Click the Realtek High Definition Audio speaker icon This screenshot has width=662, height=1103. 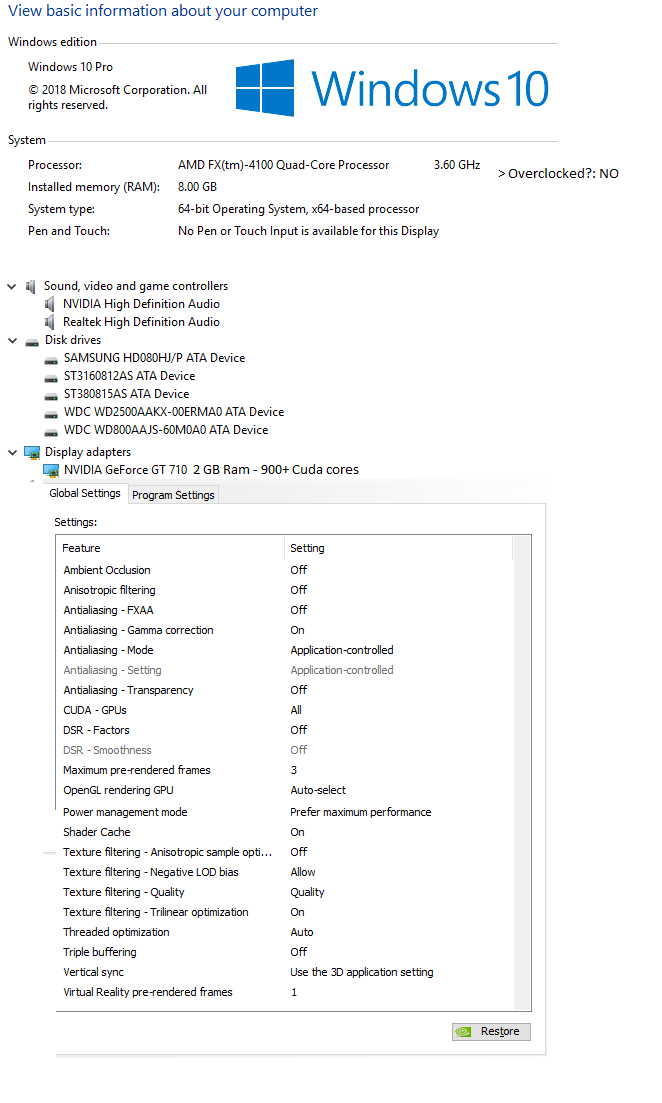tap(49, 322)
